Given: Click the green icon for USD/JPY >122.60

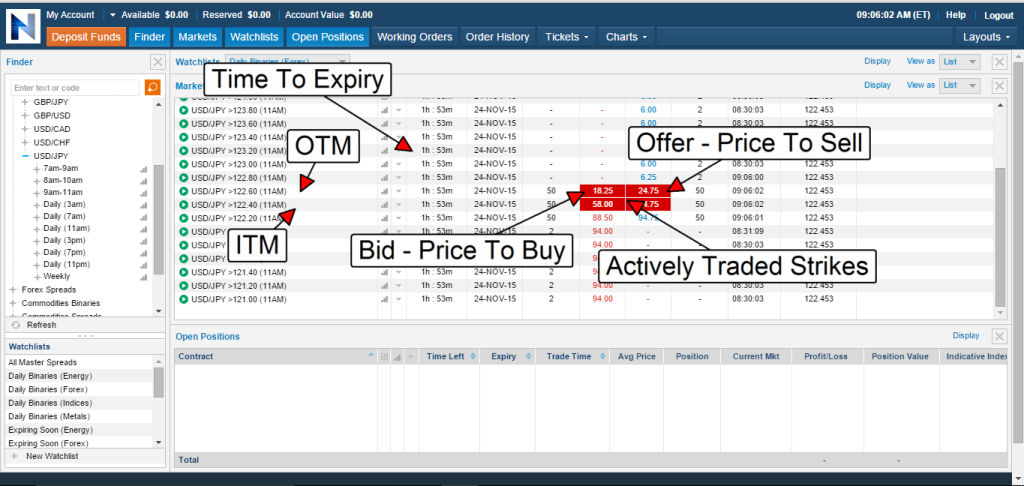Looking at the screenshot, I should [184, 191].
